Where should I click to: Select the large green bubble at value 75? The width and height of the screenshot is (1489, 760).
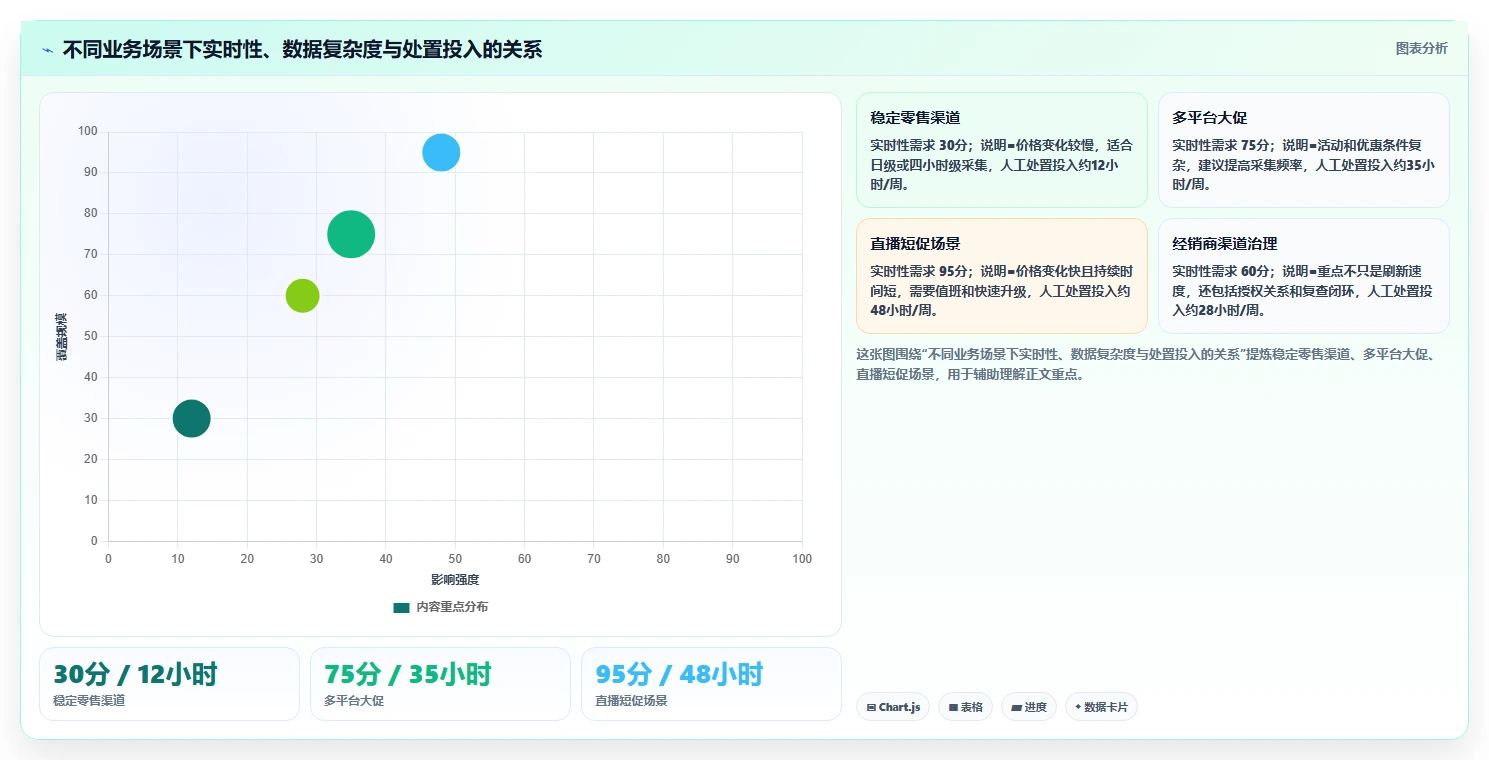coord(351,234)
